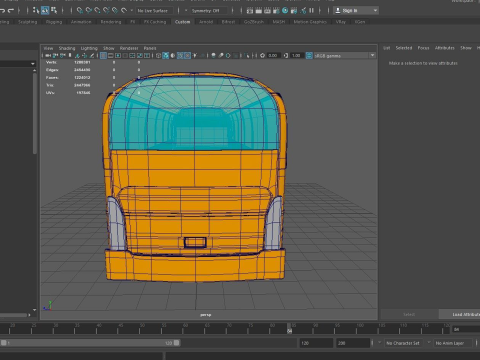This screenshot has width=480, height=360.
Task: Click the gamma reset icon
Action: pyautogui.click(x=286, y=55)
